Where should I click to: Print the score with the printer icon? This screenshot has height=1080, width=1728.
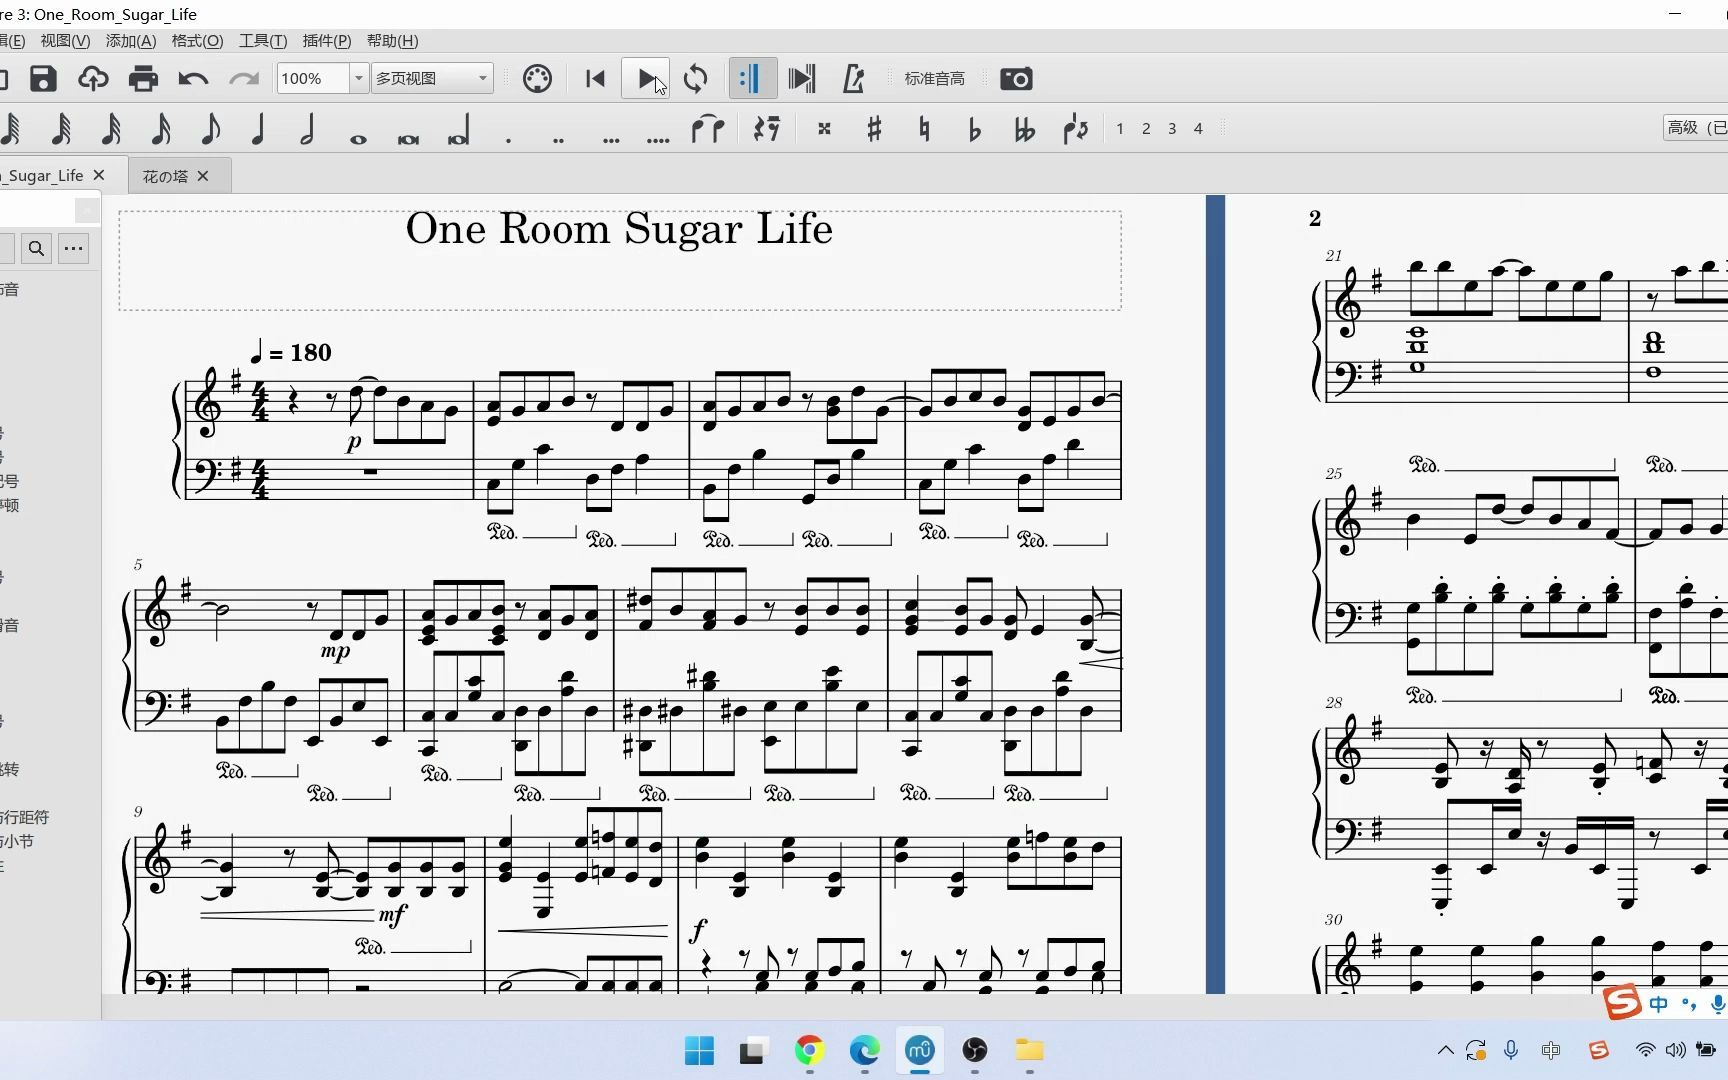click(143, 79)
